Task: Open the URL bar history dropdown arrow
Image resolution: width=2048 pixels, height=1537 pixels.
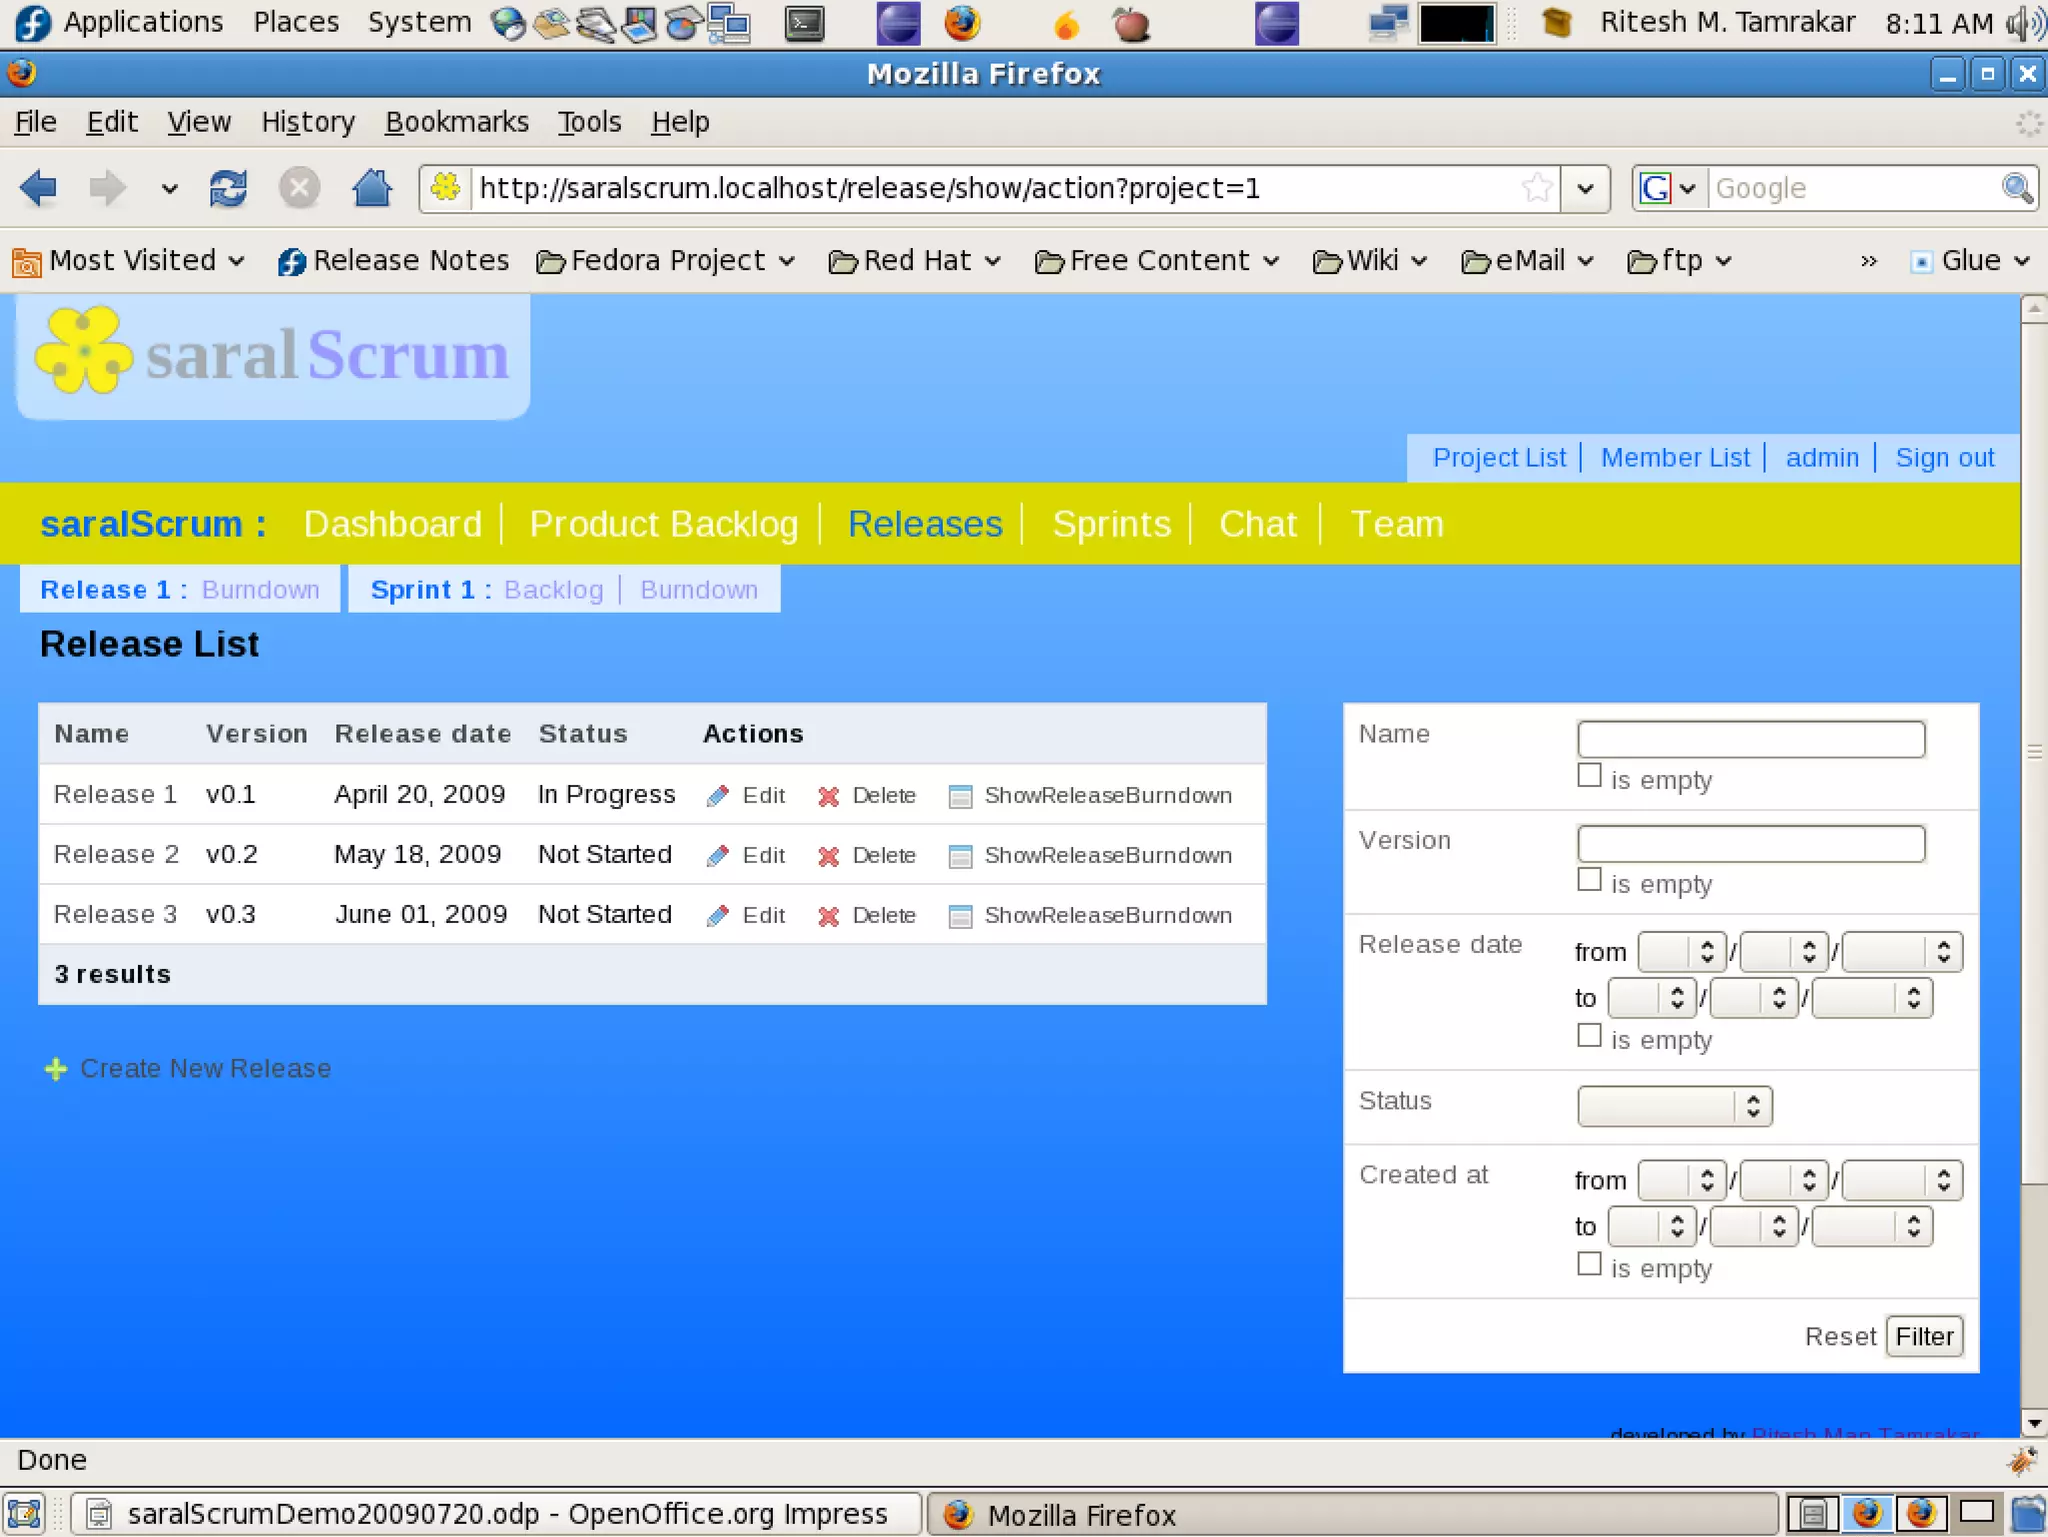Action: point(1585,188)
